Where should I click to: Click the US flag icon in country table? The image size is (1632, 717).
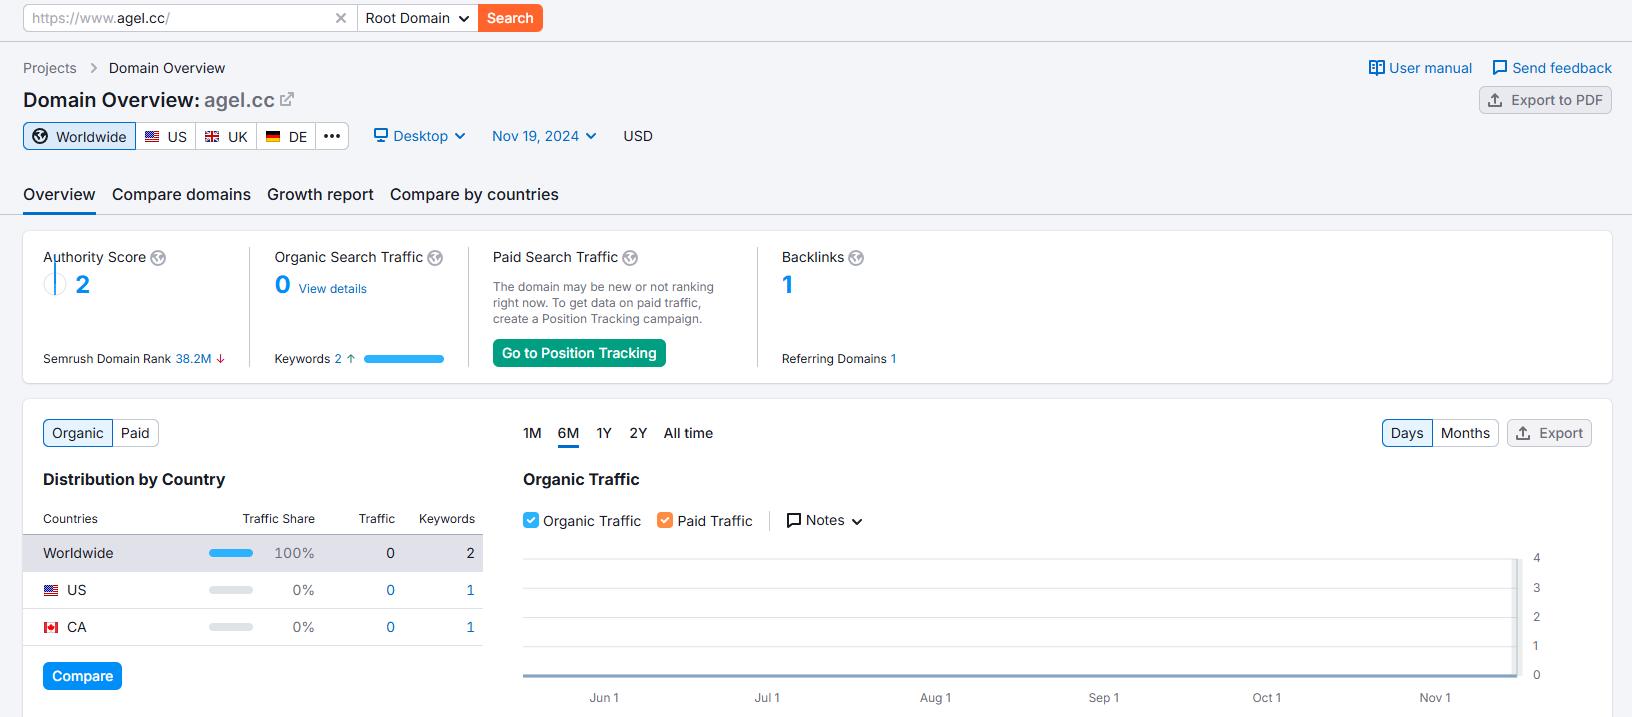click(x=51, y=591)
